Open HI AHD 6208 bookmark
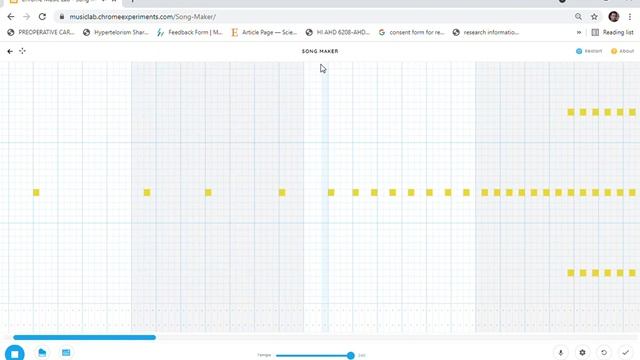 click(338, 32)
